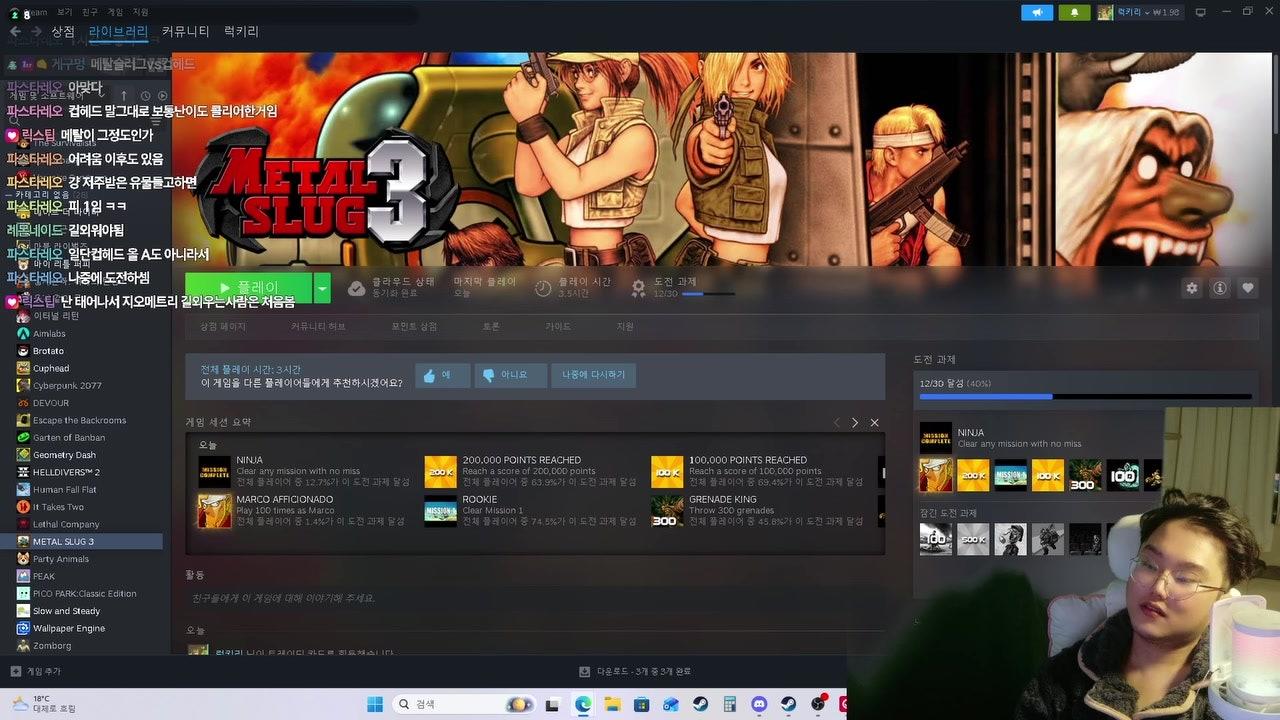Click the 나중에 다시하기 button

tap(593, 375)
